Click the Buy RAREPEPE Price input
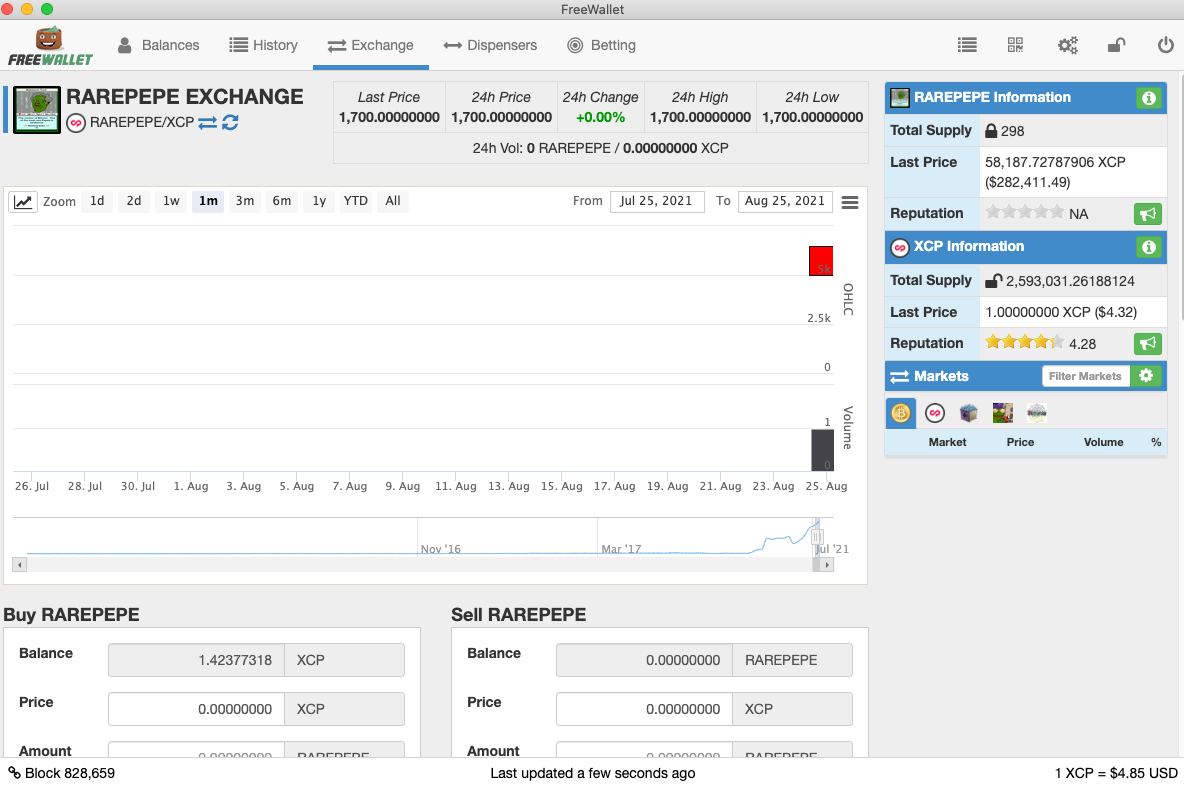The image size is (1184, 786). [196, 709]
